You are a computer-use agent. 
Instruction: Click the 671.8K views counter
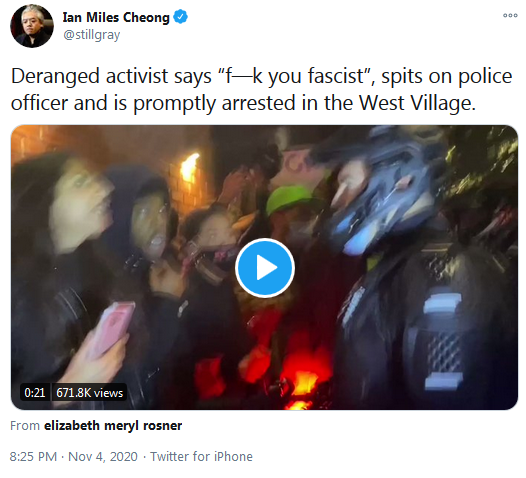tap(90, 392)
